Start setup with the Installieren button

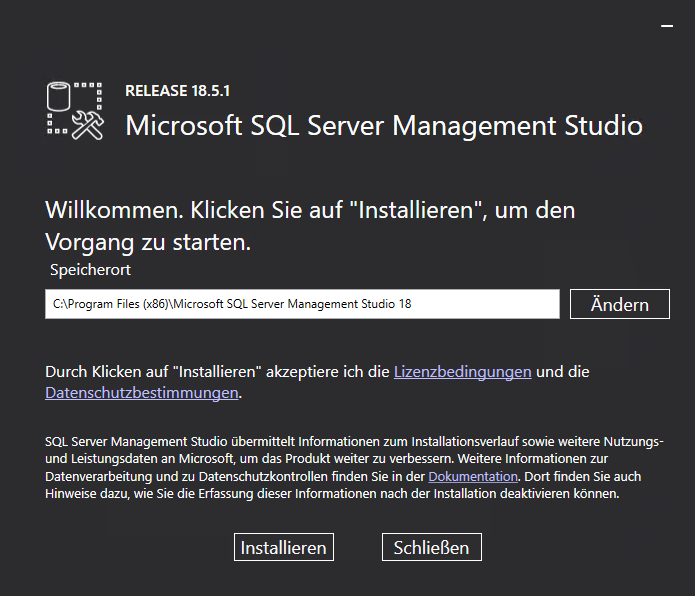(x=284, y=548)
